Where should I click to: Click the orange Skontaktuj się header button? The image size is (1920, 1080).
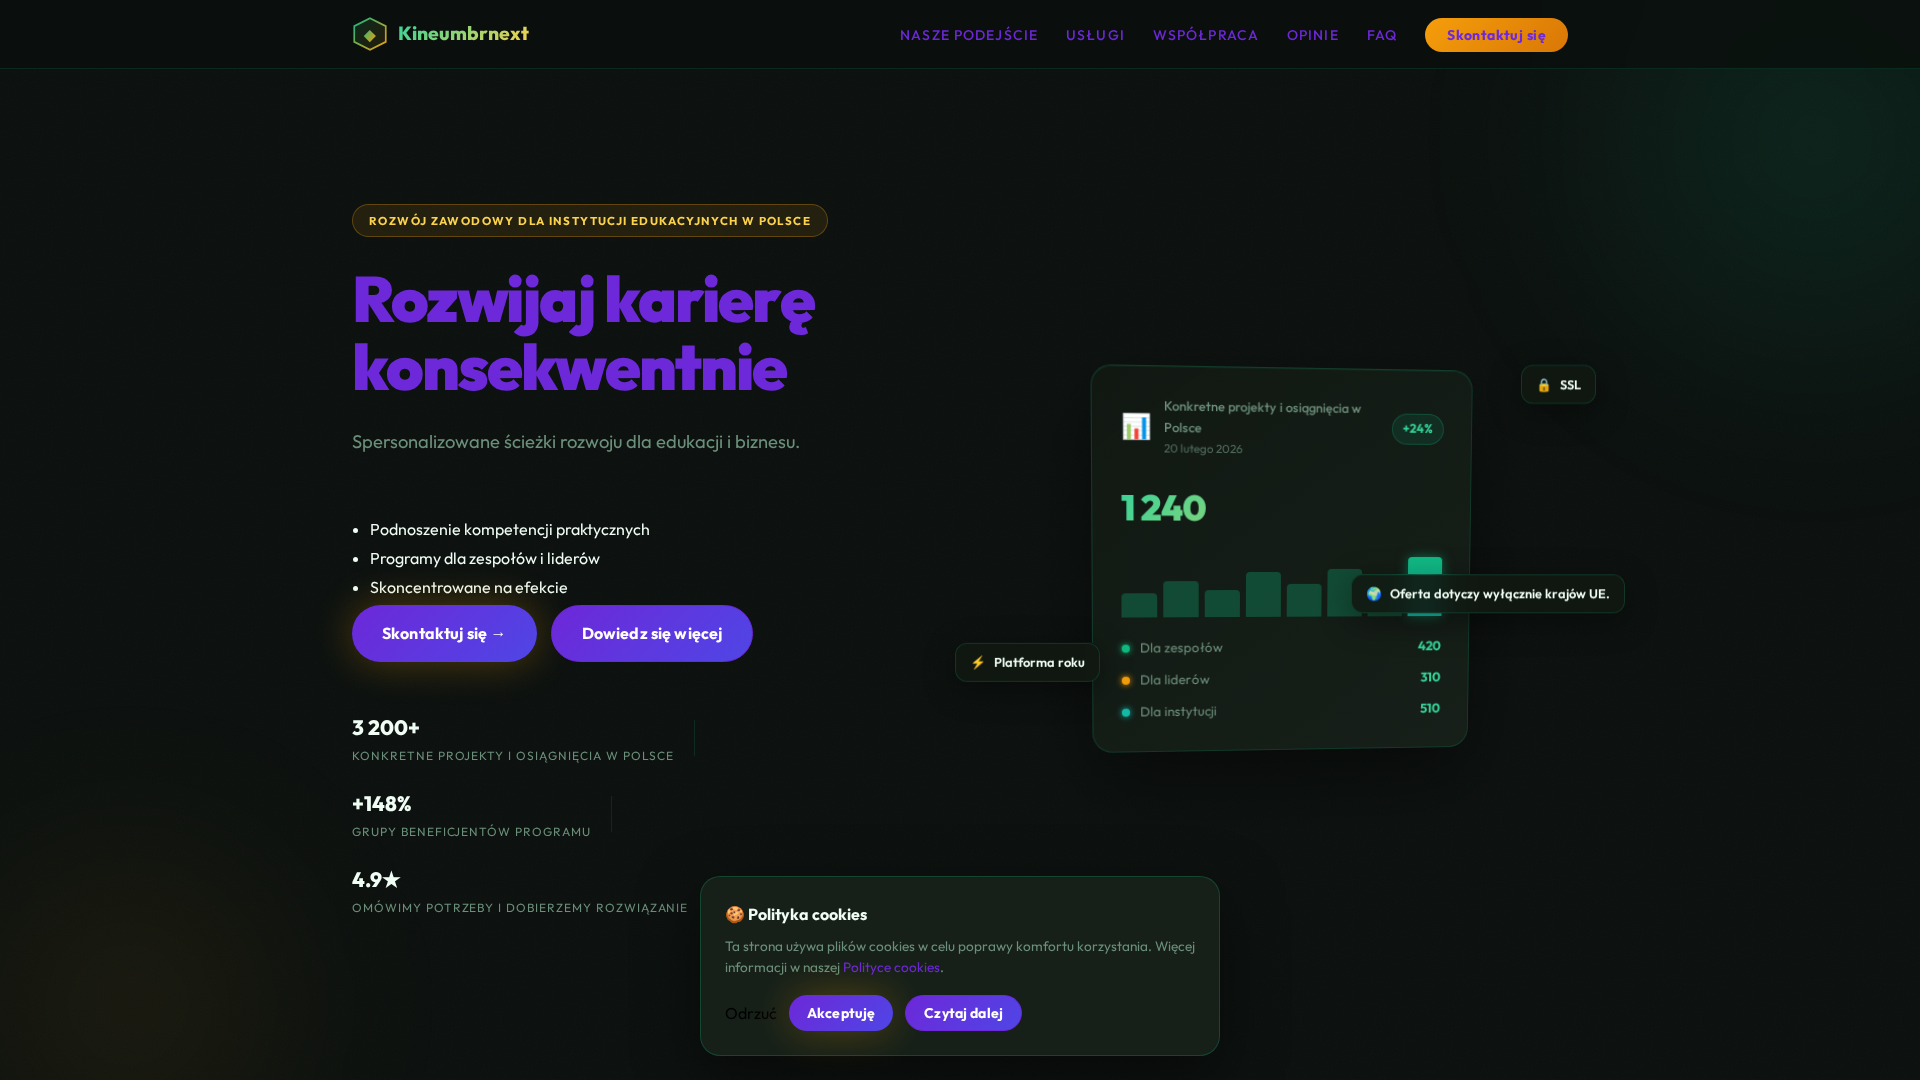pos(1496,35)
